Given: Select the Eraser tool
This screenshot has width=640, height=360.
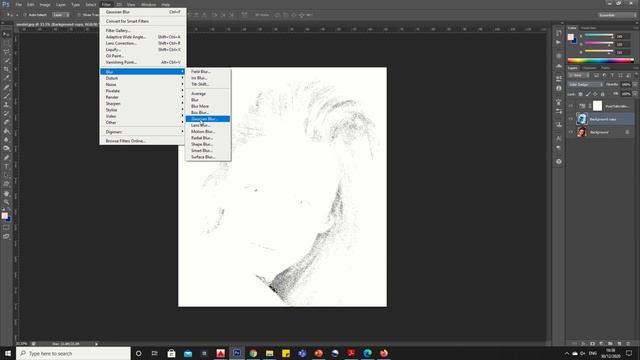Looking at the screenshot, I should pos(6,122).
